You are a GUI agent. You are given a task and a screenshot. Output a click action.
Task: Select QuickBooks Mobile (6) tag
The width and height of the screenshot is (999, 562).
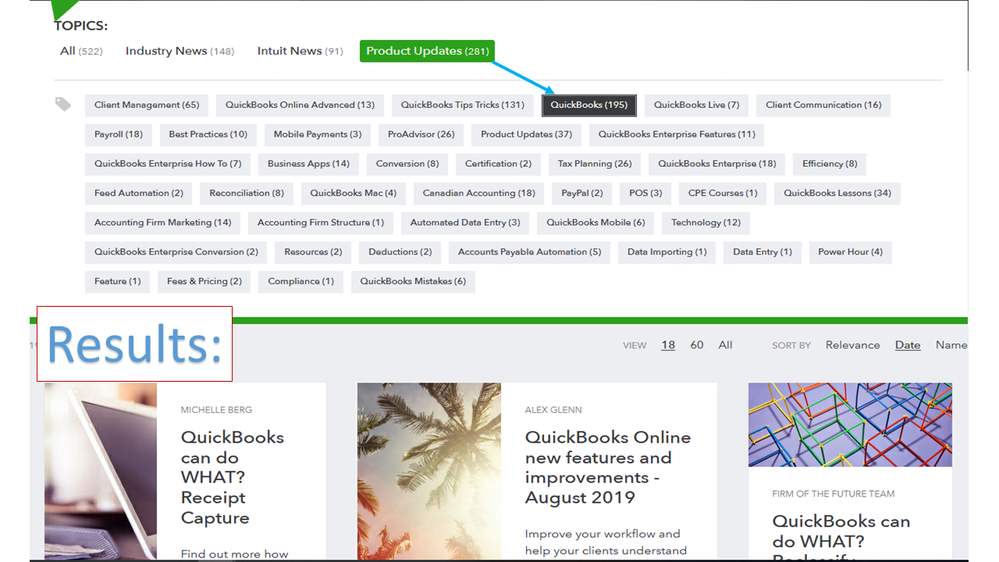596,222
